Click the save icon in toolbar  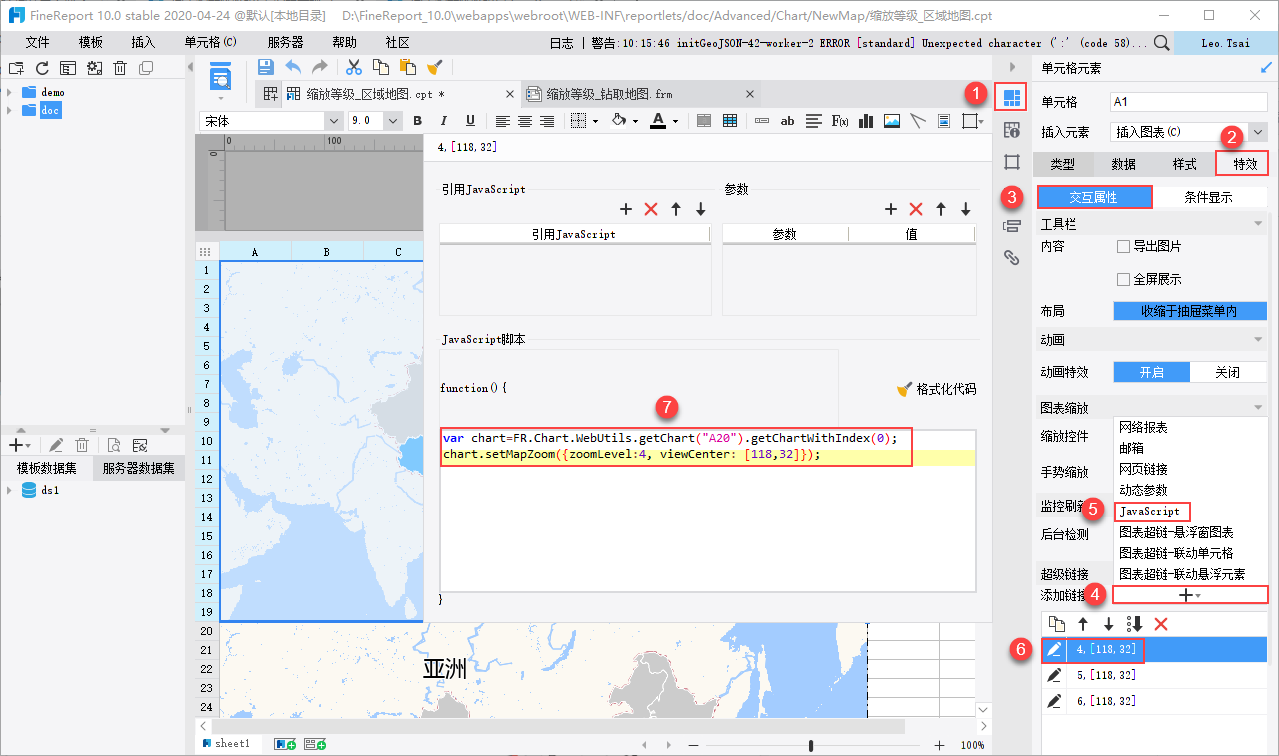[x=266, y=67]
